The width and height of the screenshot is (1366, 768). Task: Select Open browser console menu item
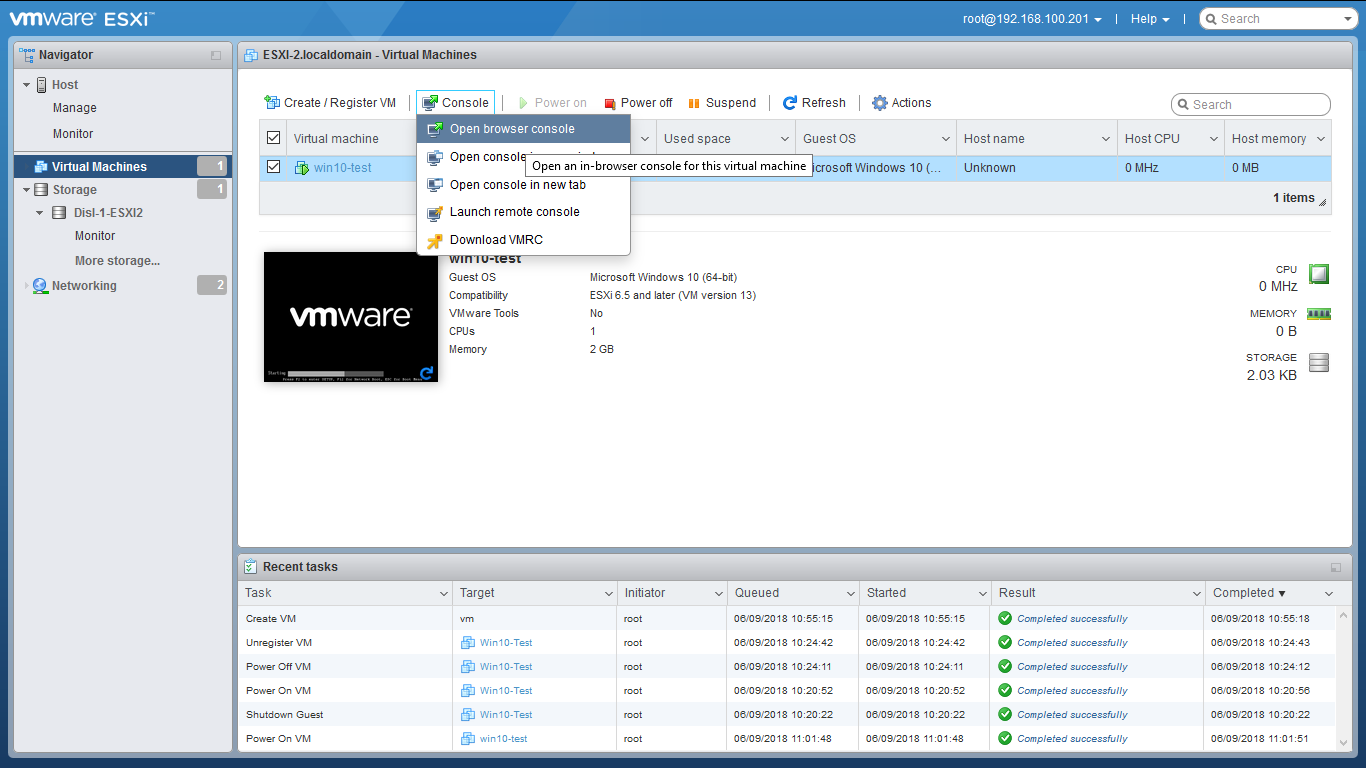coord(512,129)
